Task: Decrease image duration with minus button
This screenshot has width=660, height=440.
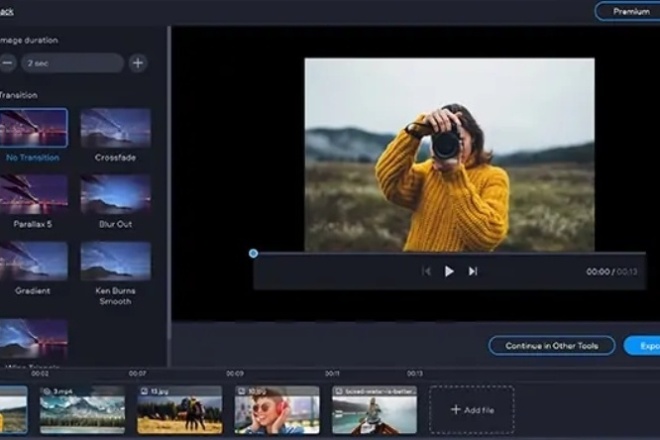Action: coord(8,63)
